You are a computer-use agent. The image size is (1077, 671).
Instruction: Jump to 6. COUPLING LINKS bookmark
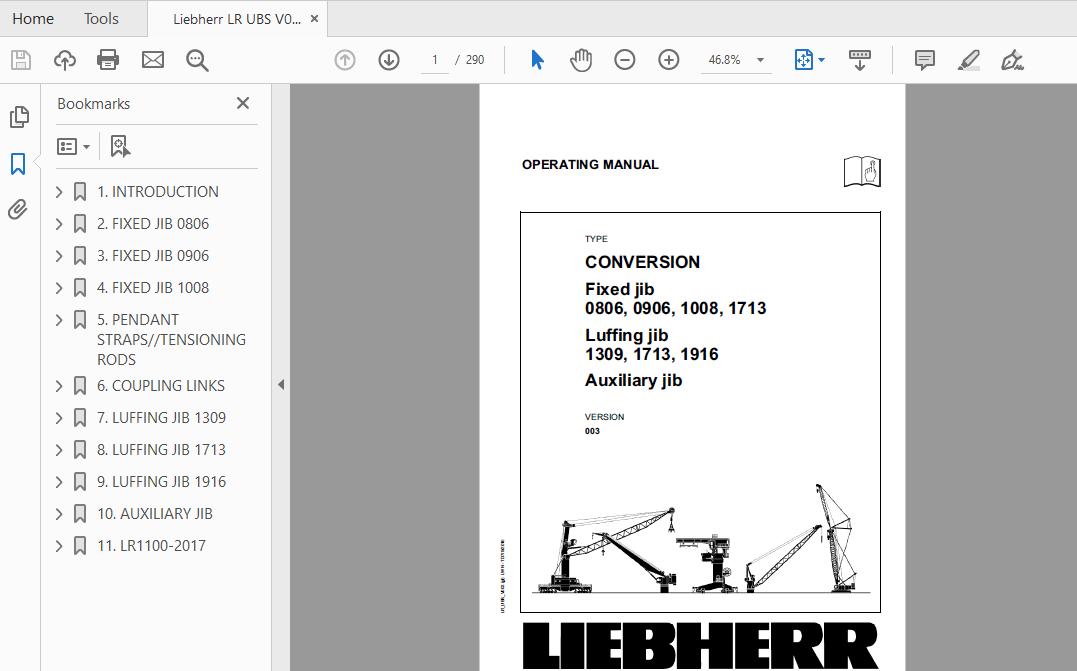[x=161, y=386]
